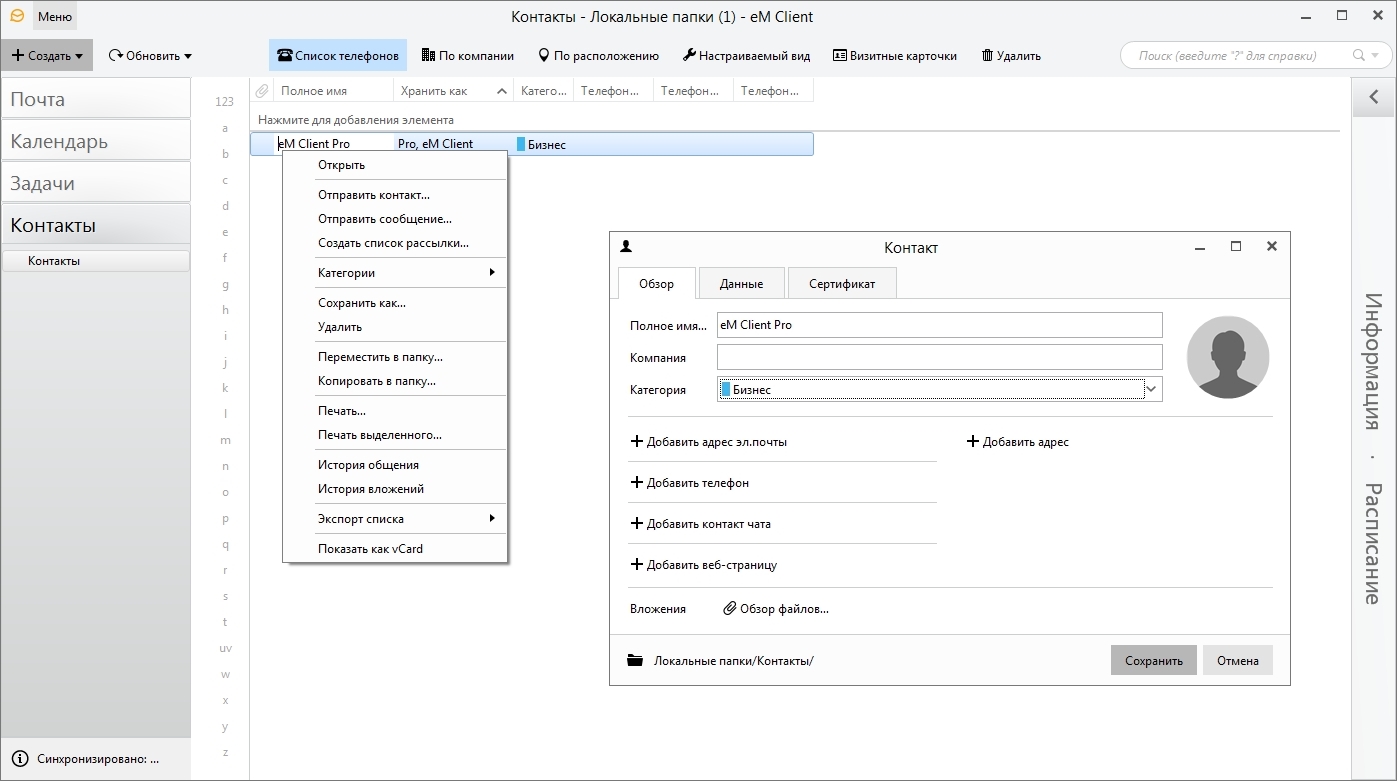
Task: Click the contact avatar photo placeholder
Action: [1228, 357]
